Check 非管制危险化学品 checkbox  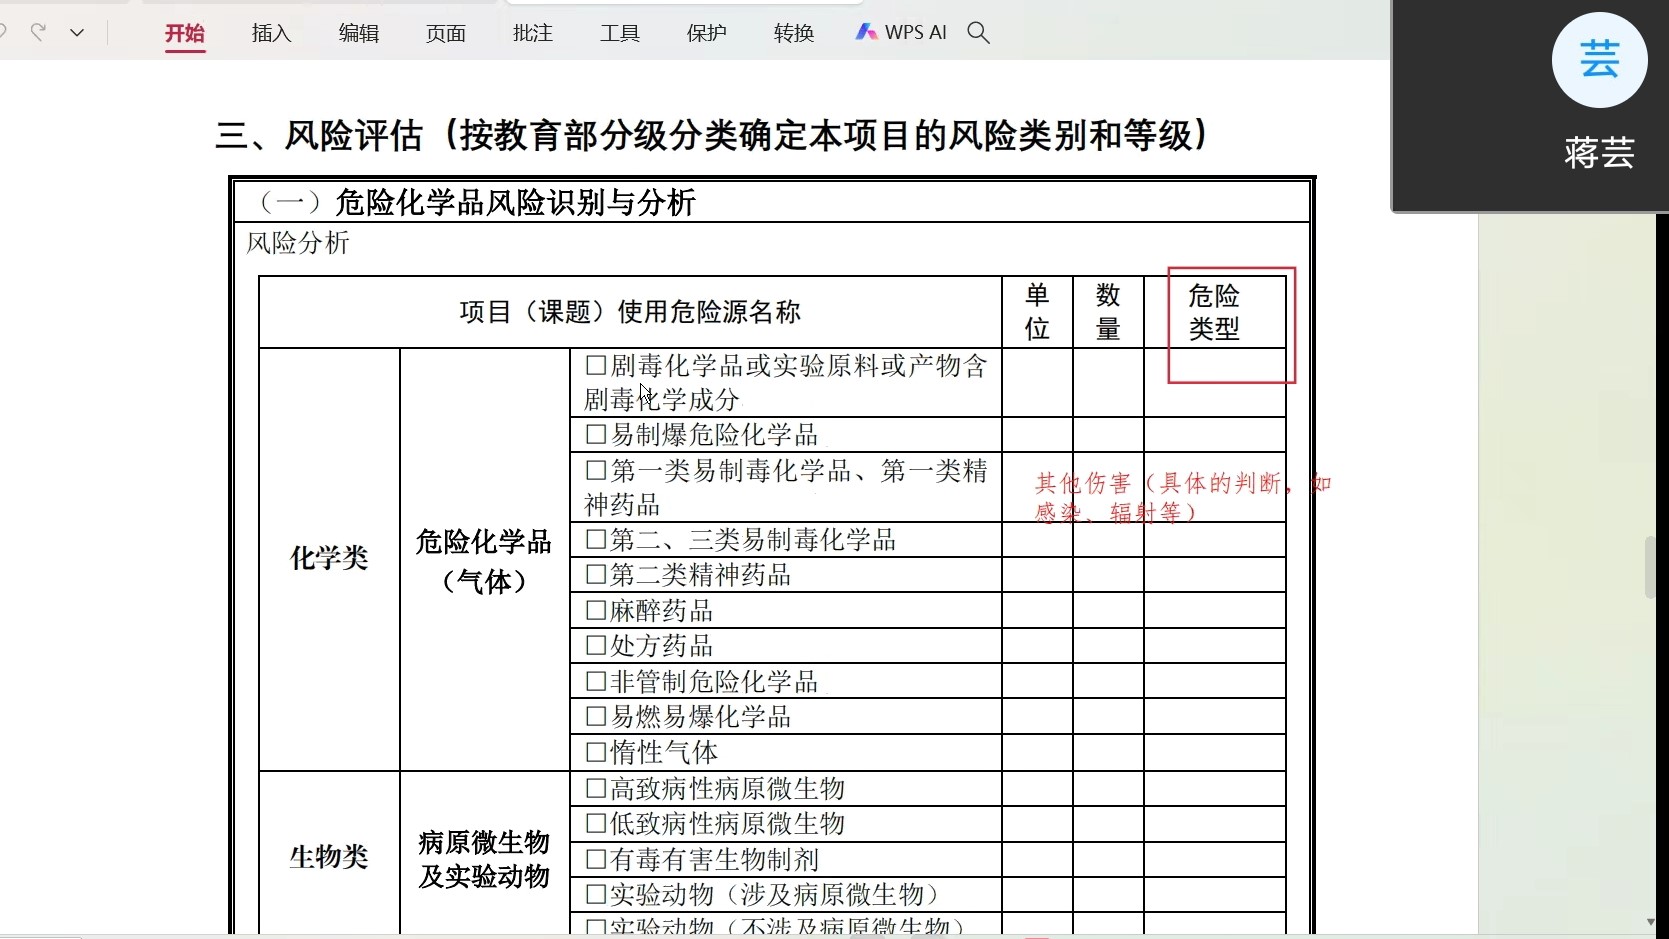[596, 681]
